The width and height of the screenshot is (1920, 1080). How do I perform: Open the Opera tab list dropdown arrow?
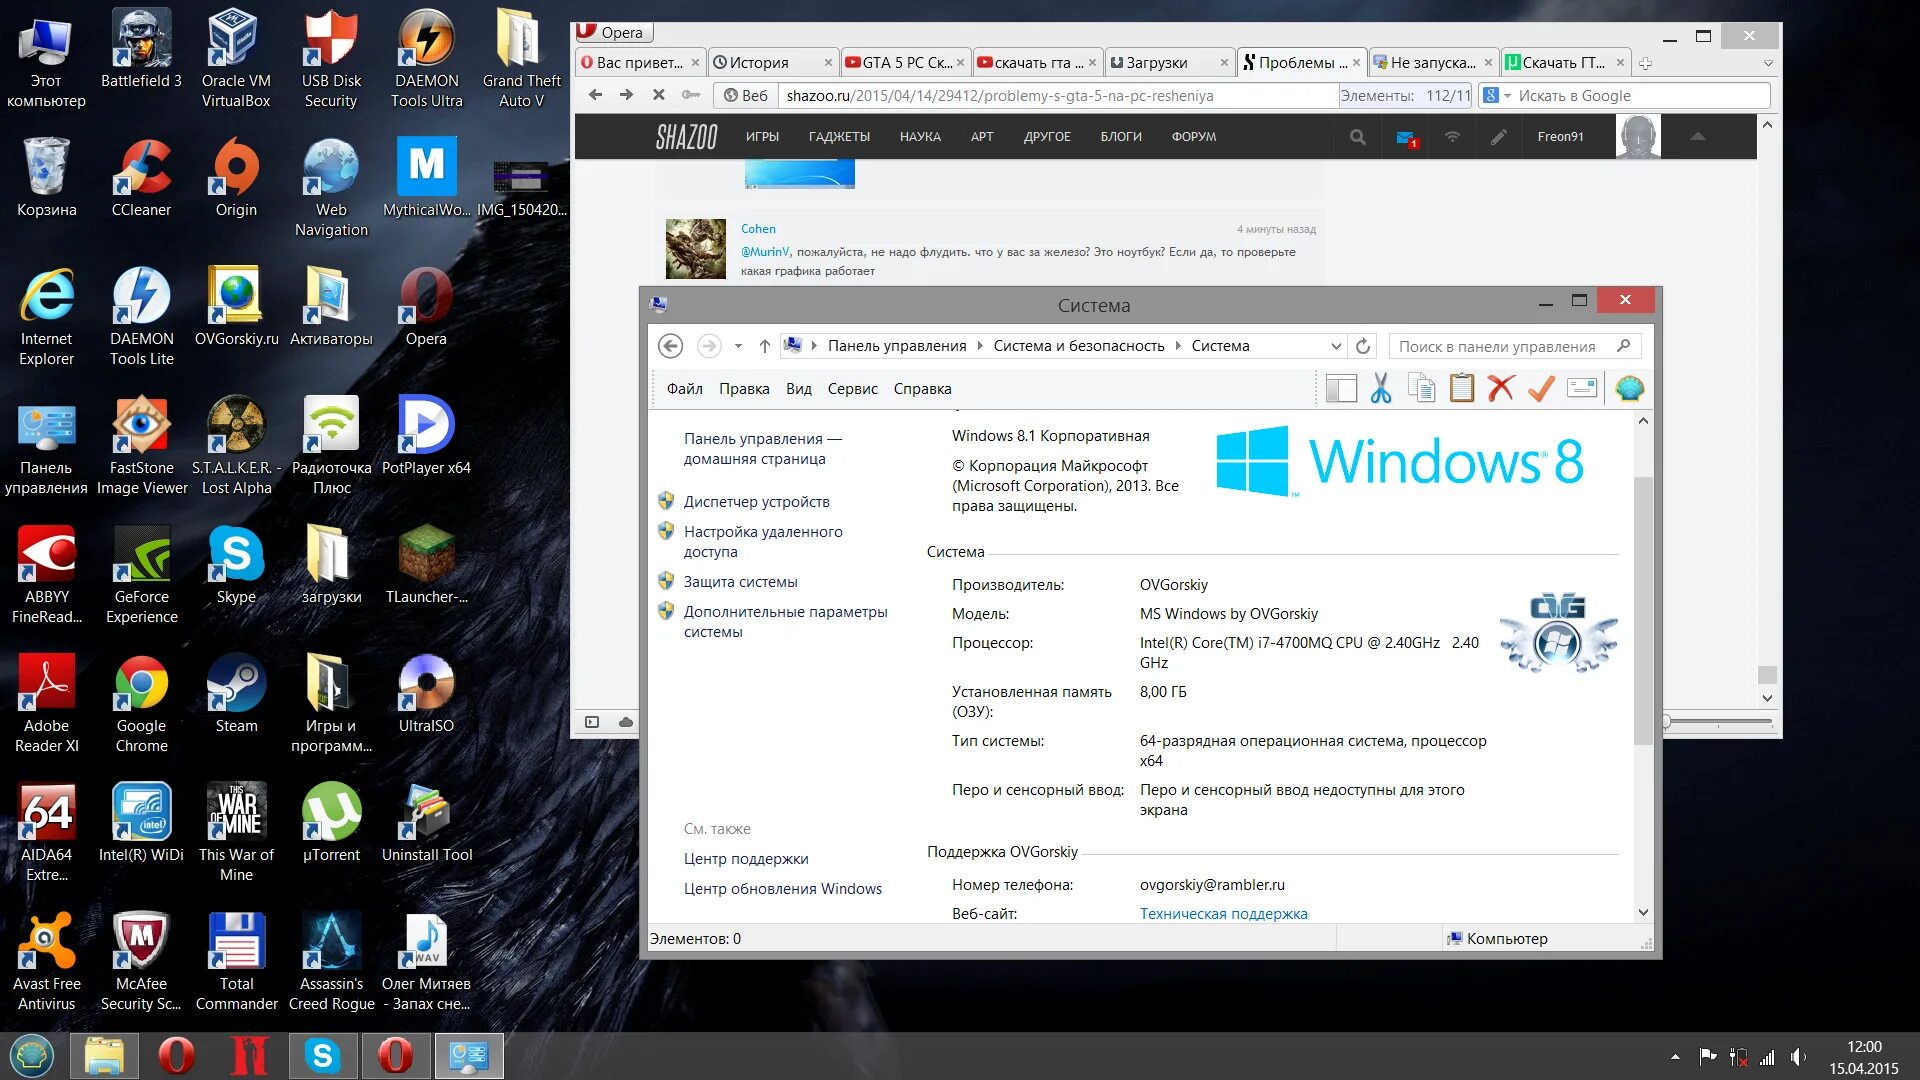[x=1768, y=63]
